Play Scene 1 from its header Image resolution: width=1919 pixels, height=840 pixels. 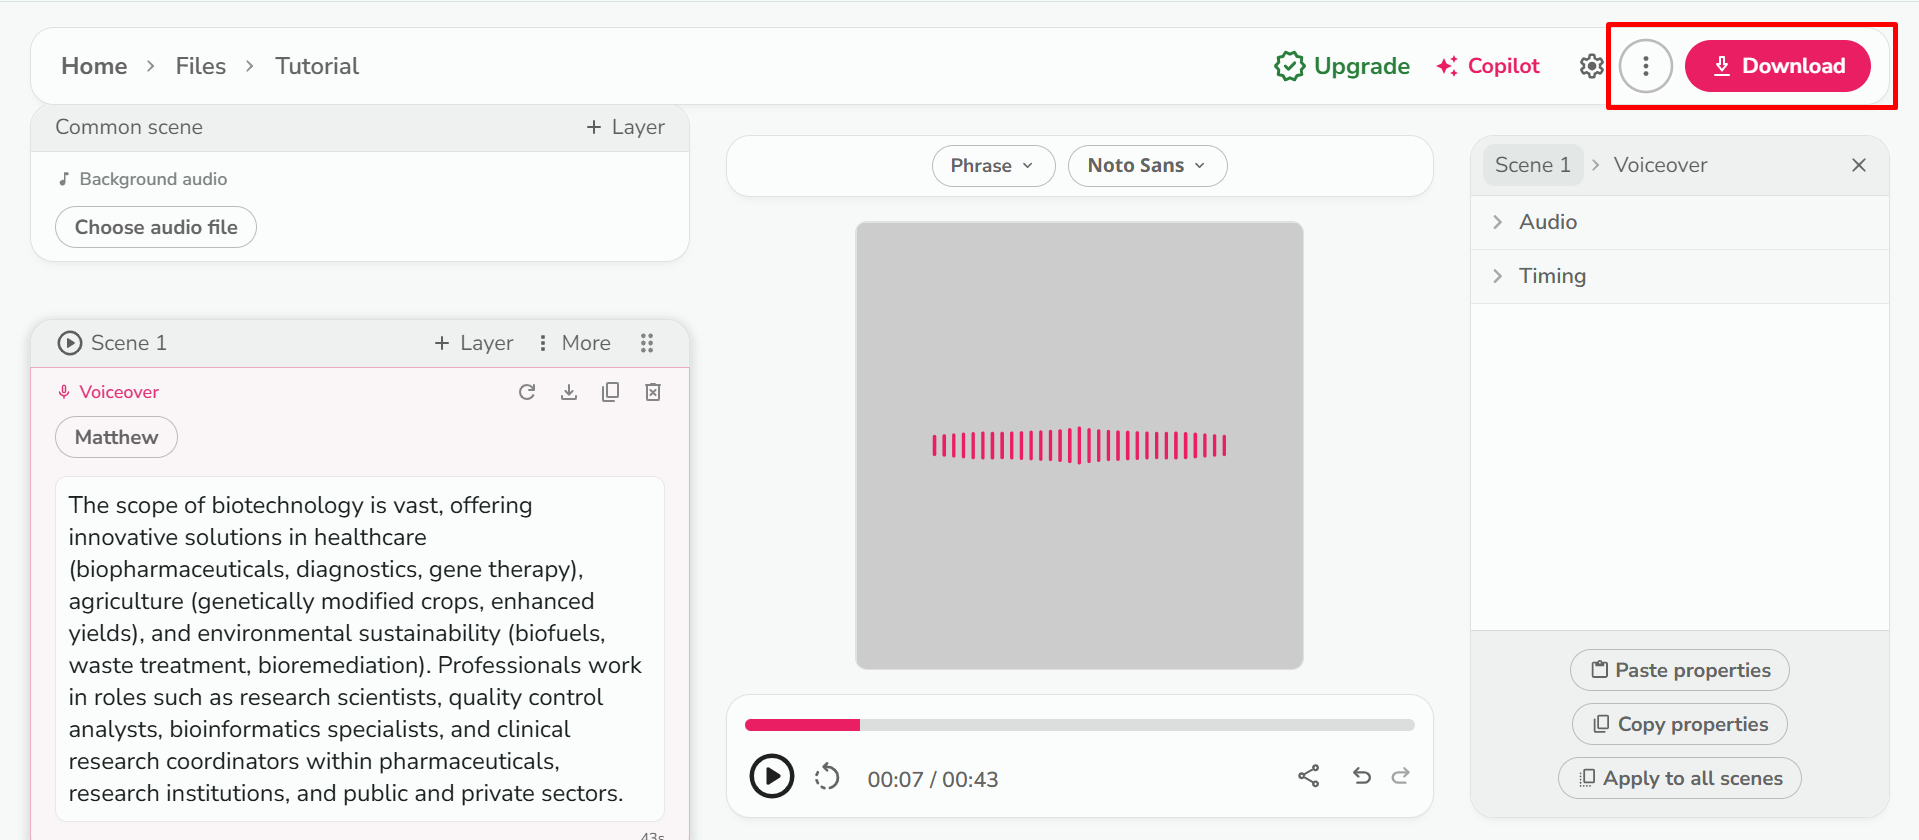[x=70, y=343]
